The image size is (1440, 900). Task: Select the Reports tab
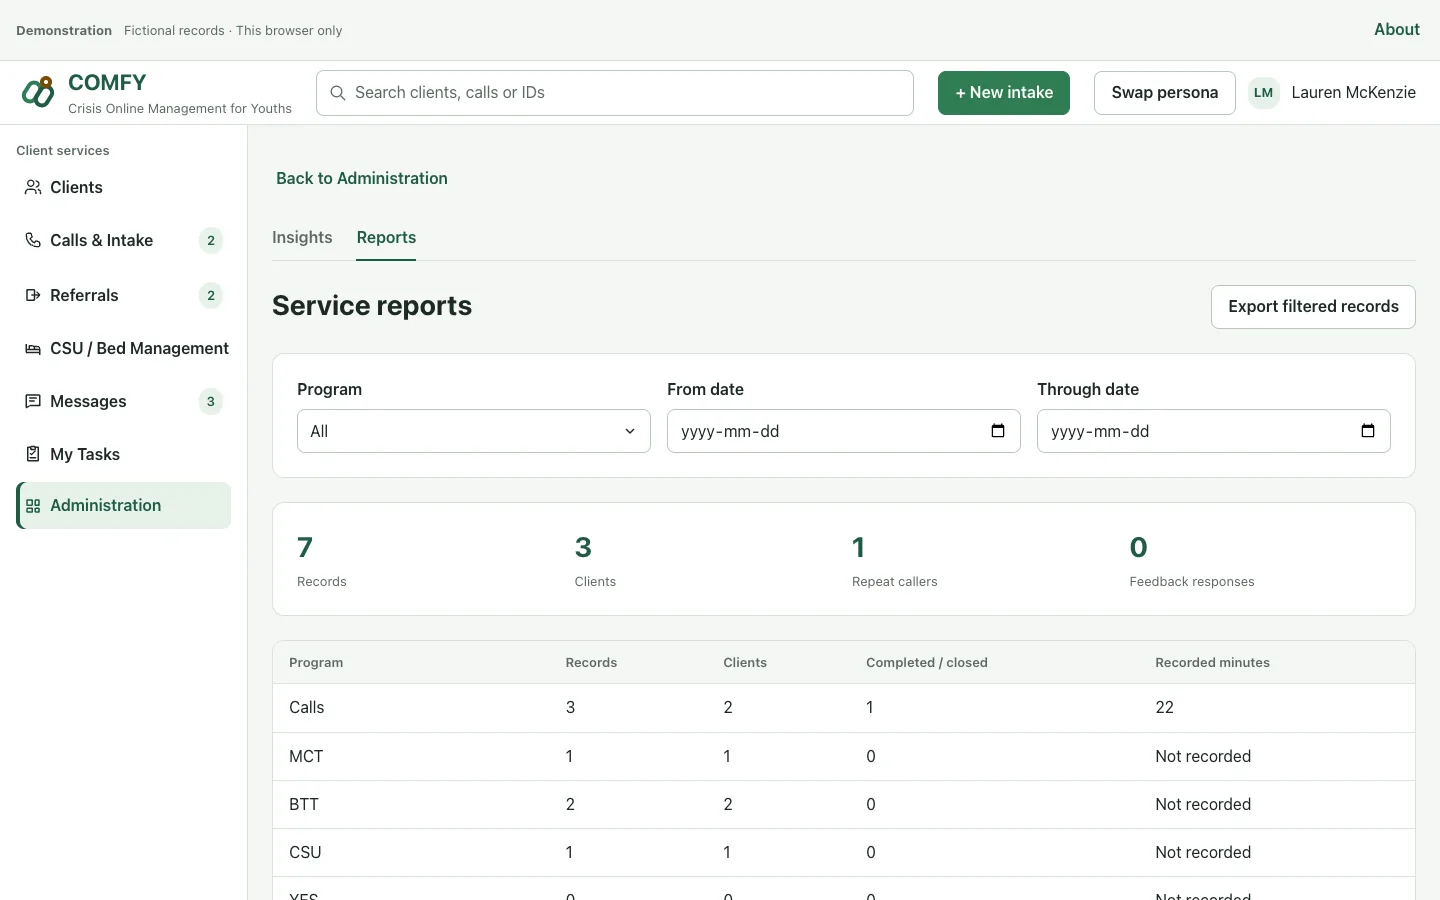tap(386, 238)
